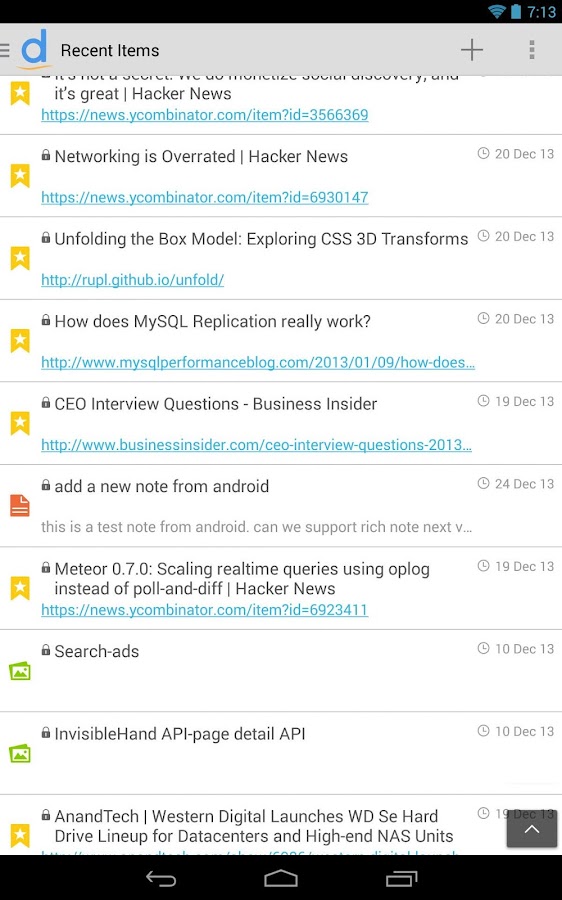Click bookmark star for CEO Interview Questions
The width and height of the screenshot is (562, 900).
pos(20,423)
